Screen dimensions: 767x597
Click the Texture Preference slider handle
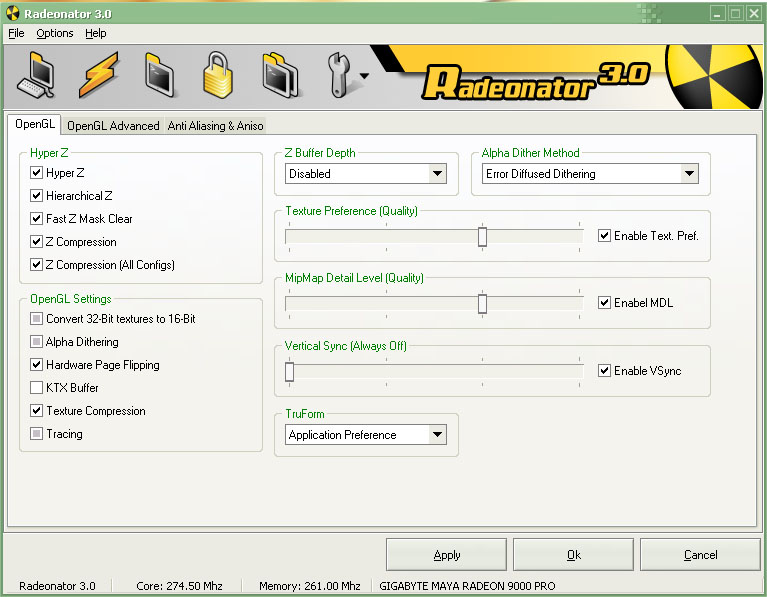482,236
